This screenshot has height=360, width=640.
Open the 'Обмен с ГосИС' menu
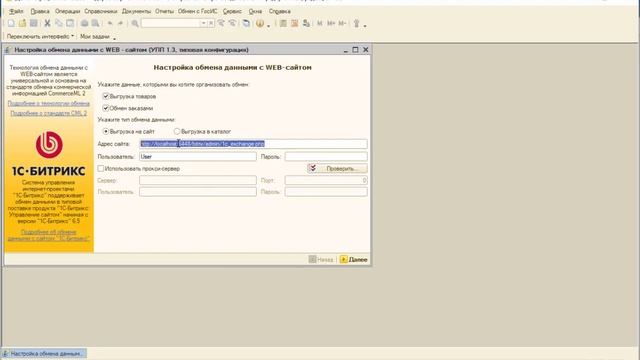(198, 11)
